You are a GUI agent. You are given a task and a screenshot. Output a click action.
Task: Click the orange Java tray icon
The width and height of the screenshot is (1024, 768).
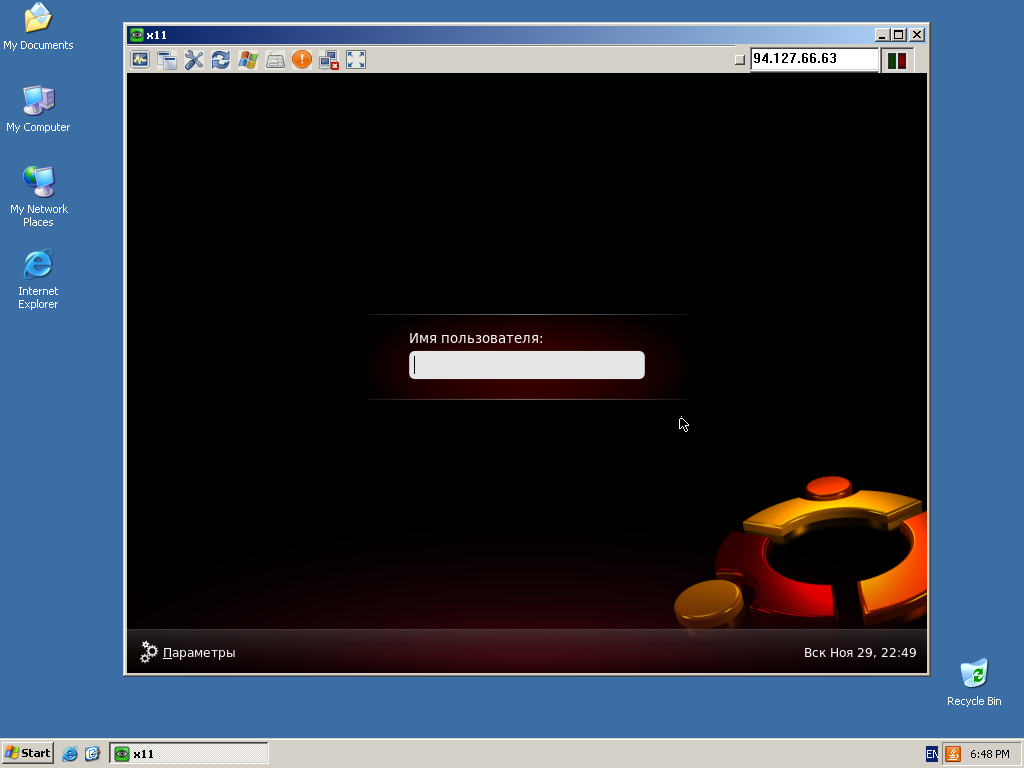pyautogui.click(x=953, y=754)
